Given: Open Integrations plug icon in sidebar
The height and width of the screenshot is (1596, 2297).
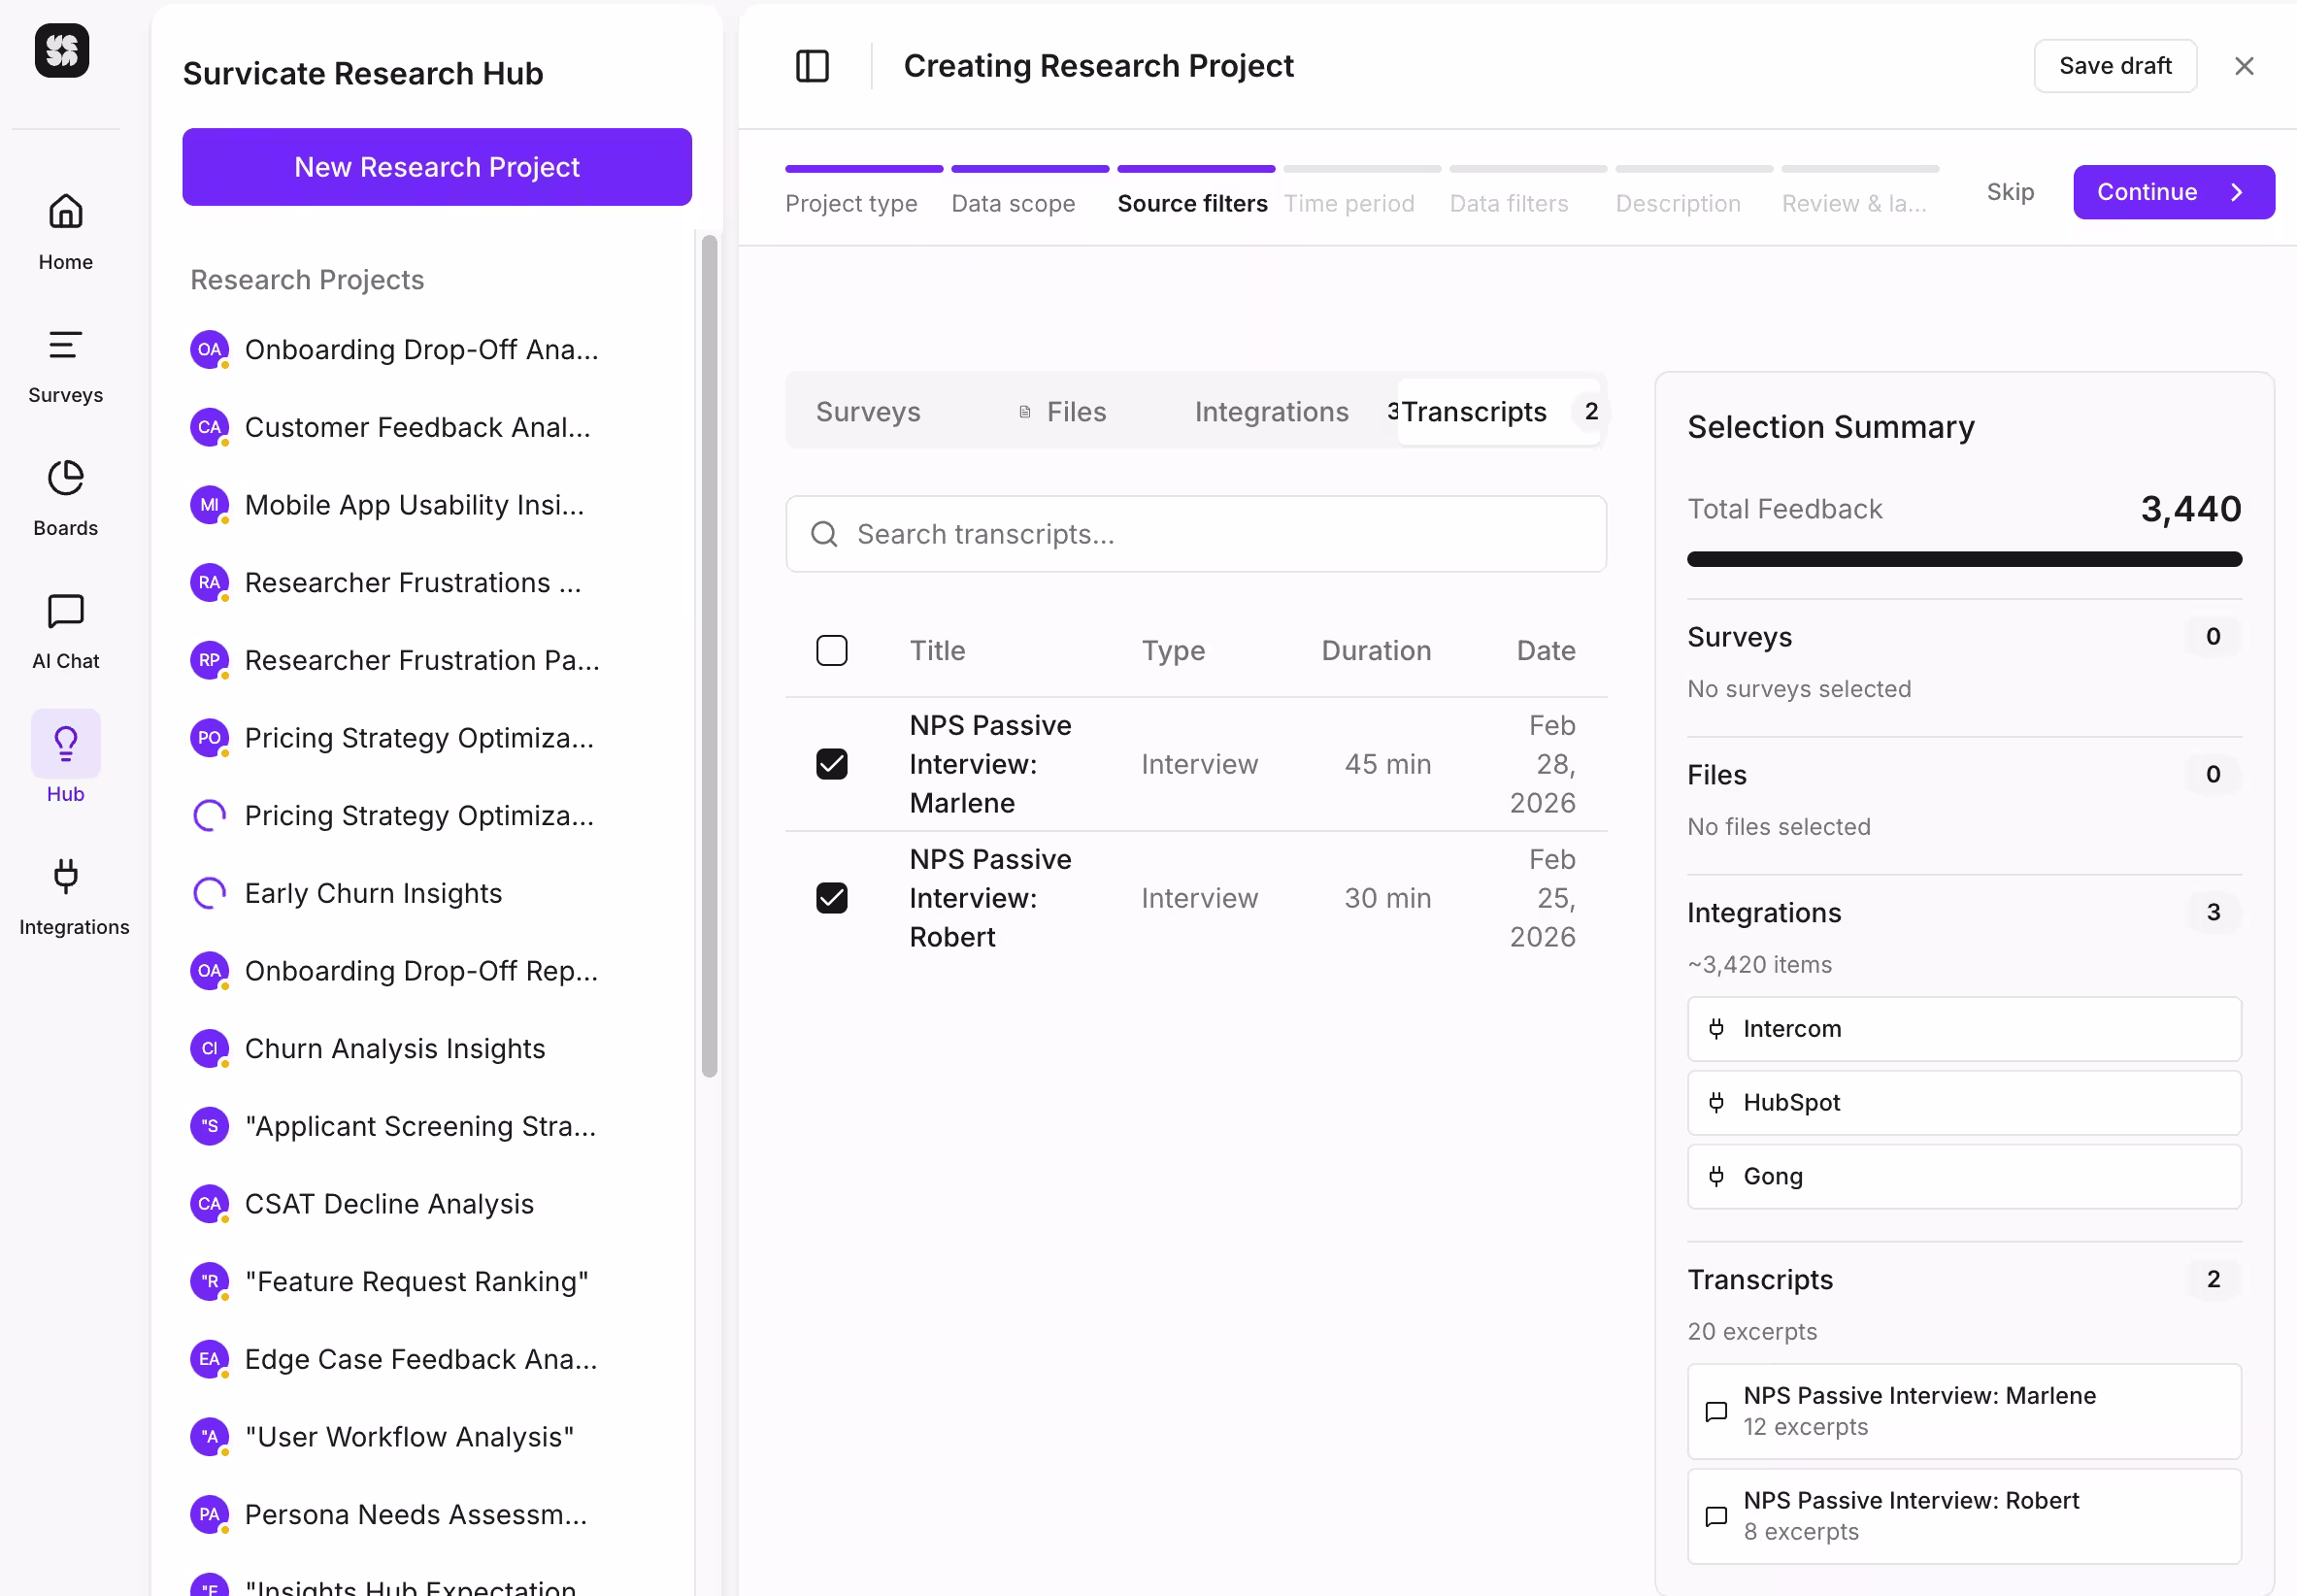Looking at the screenshot, I should click(x=66, y=877).
